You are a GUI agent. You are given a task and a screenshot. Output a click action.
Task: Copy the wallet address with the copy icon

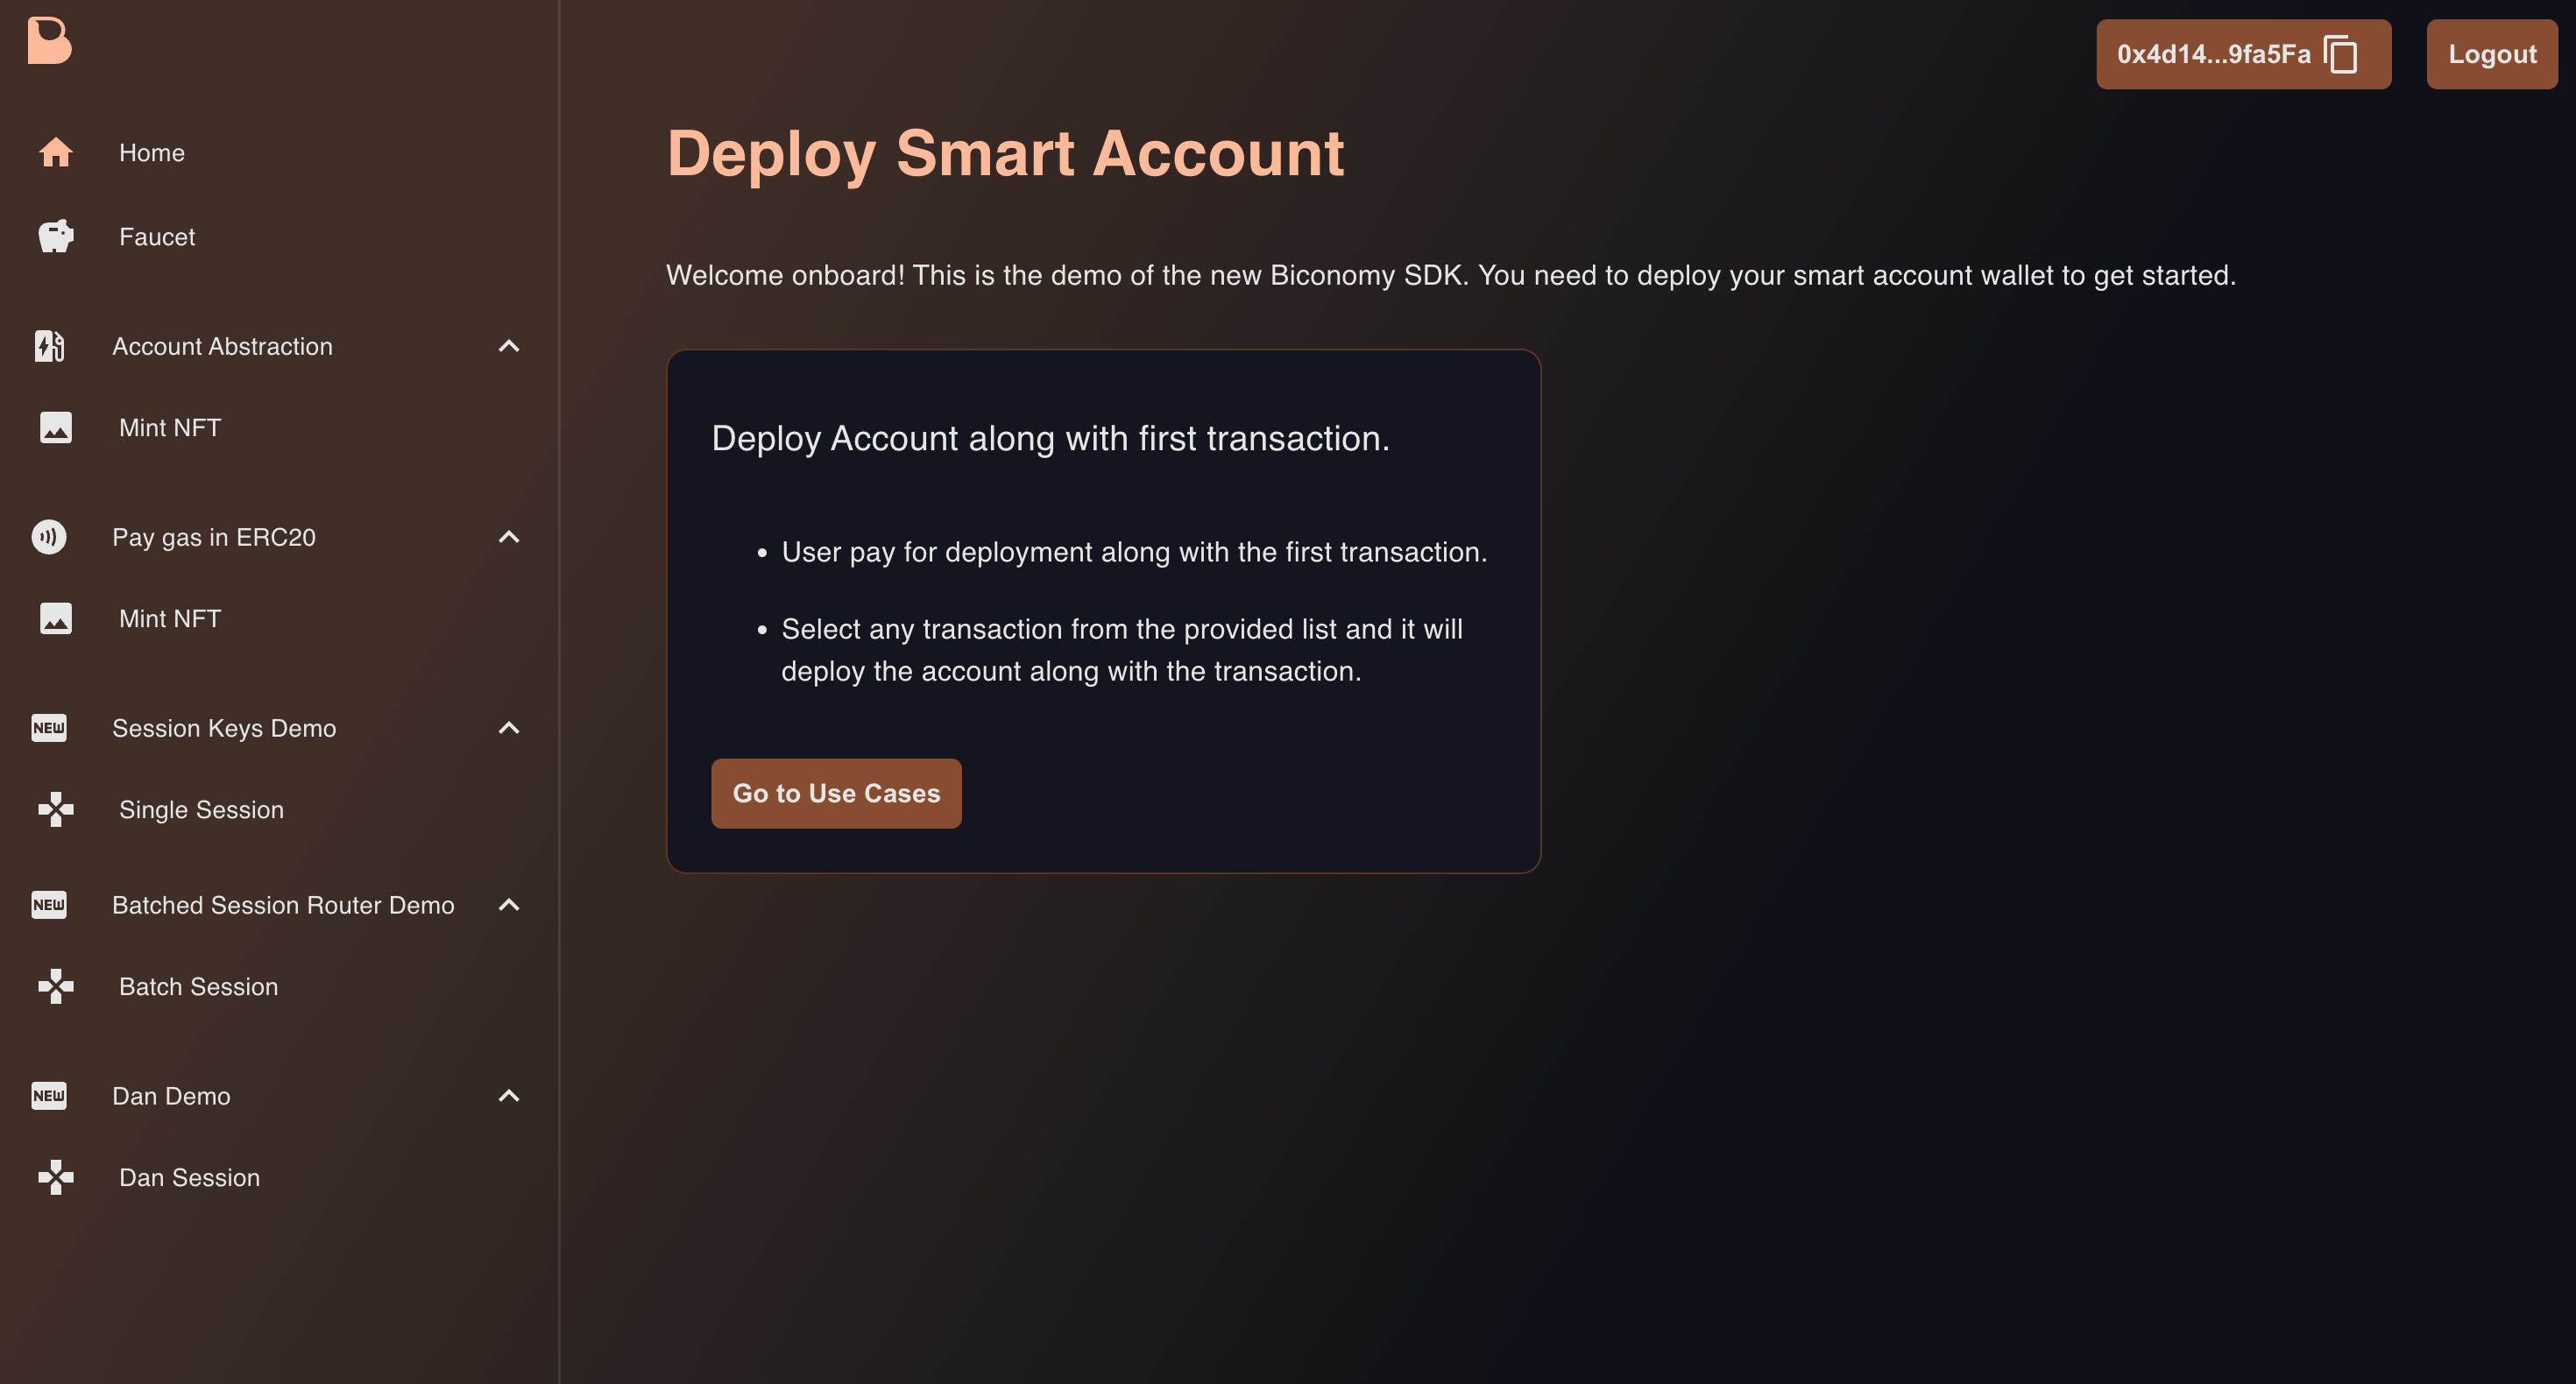coord(2341,54)
